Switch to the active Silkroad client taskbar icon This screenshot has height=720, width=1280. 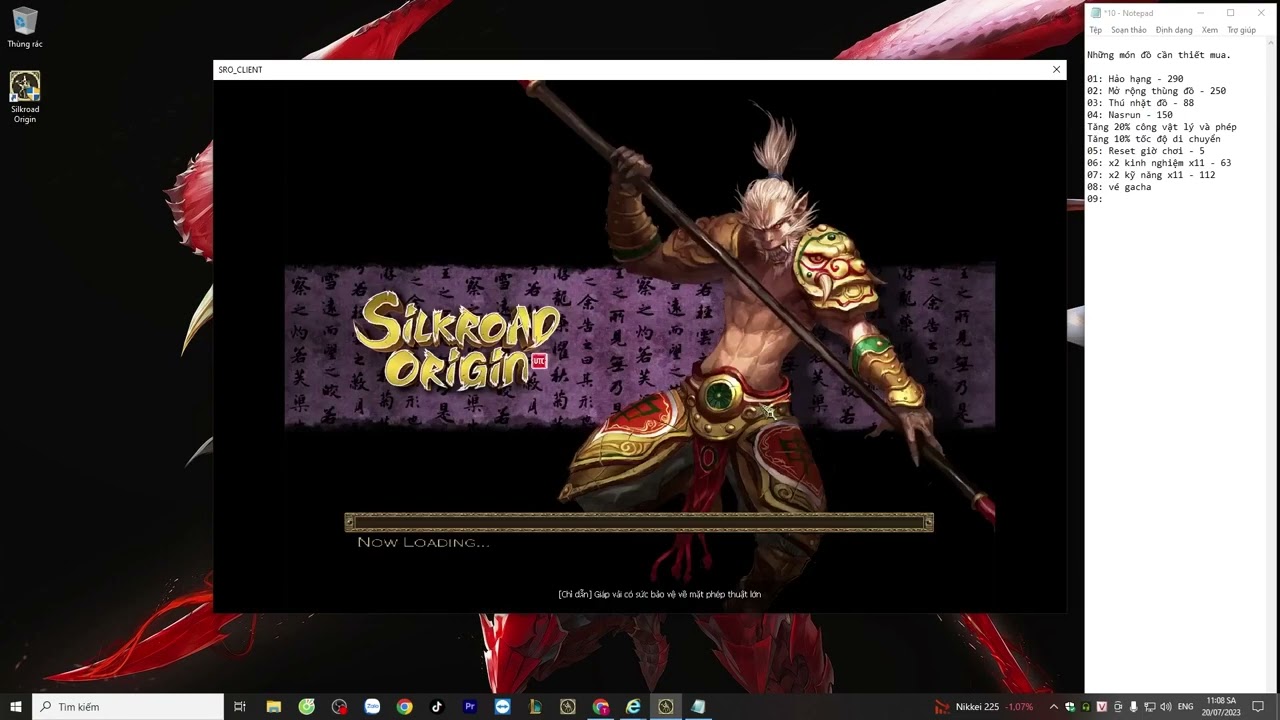point(665,707)
